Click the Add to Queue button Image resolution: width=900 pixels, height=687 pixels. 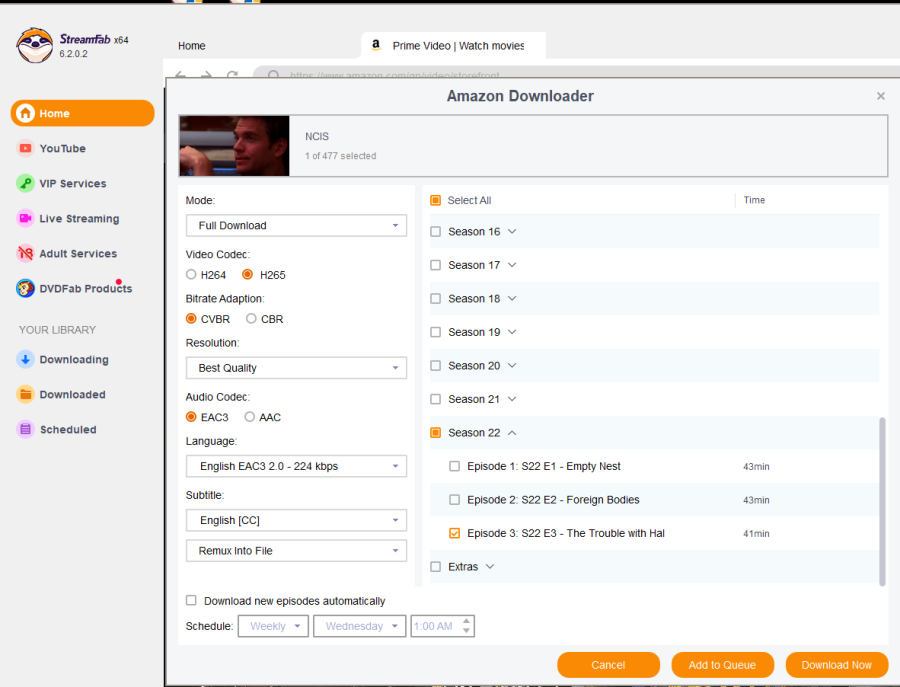[722, 665]
